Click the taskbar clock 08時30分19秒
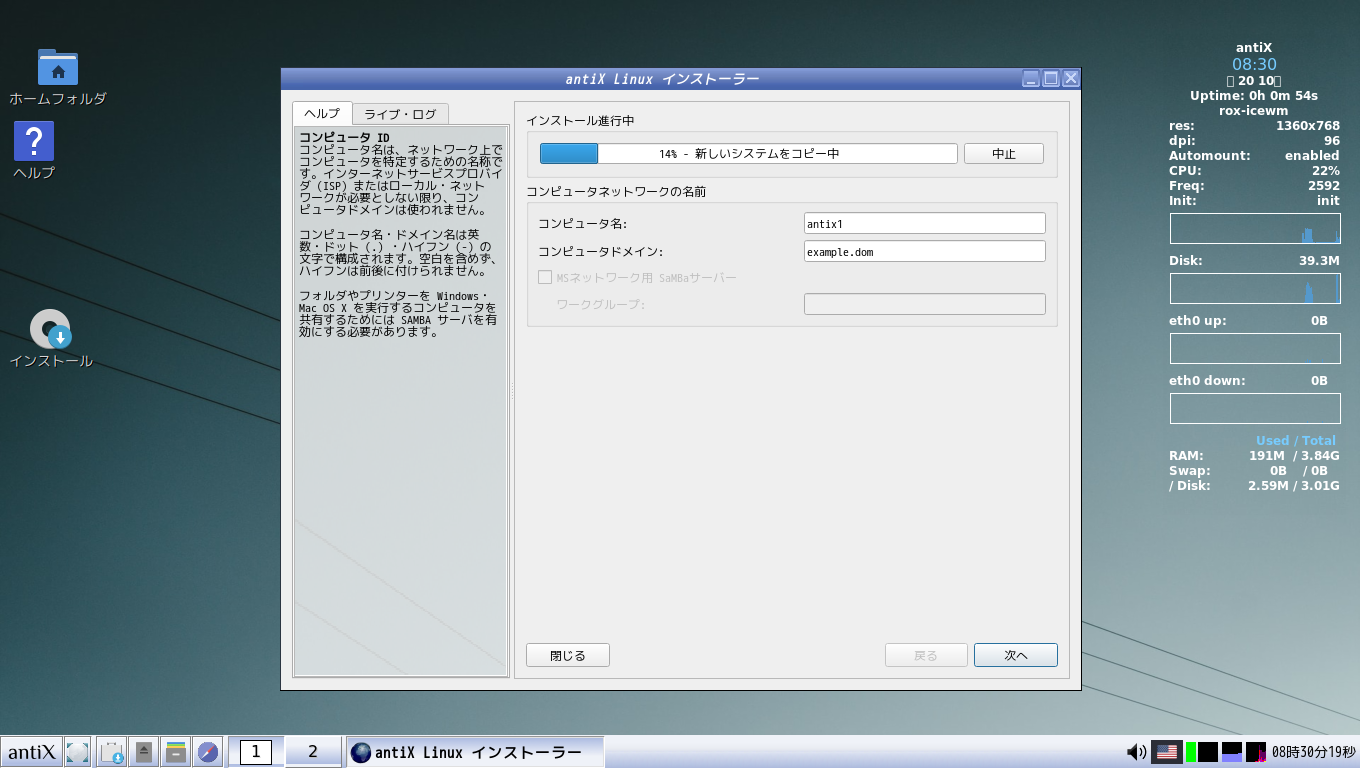 point(1314,752)
